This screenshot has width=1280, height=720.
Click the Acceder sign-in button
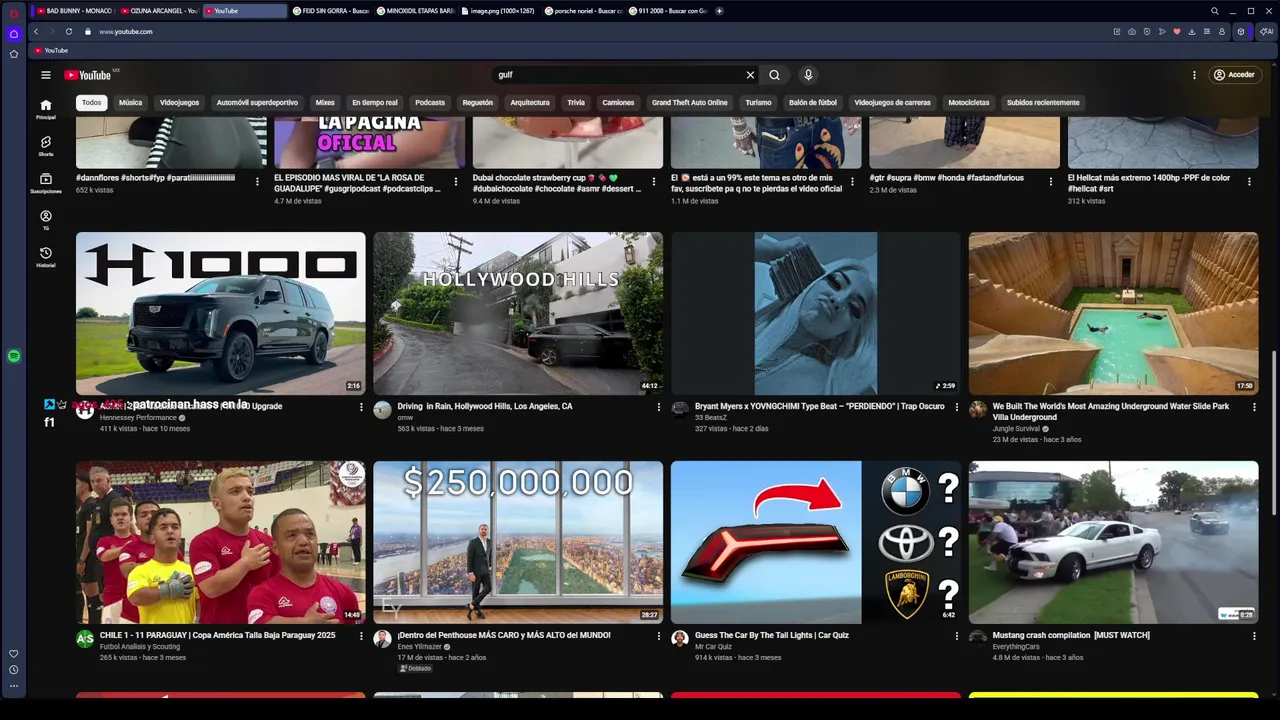click(1234, 75)
